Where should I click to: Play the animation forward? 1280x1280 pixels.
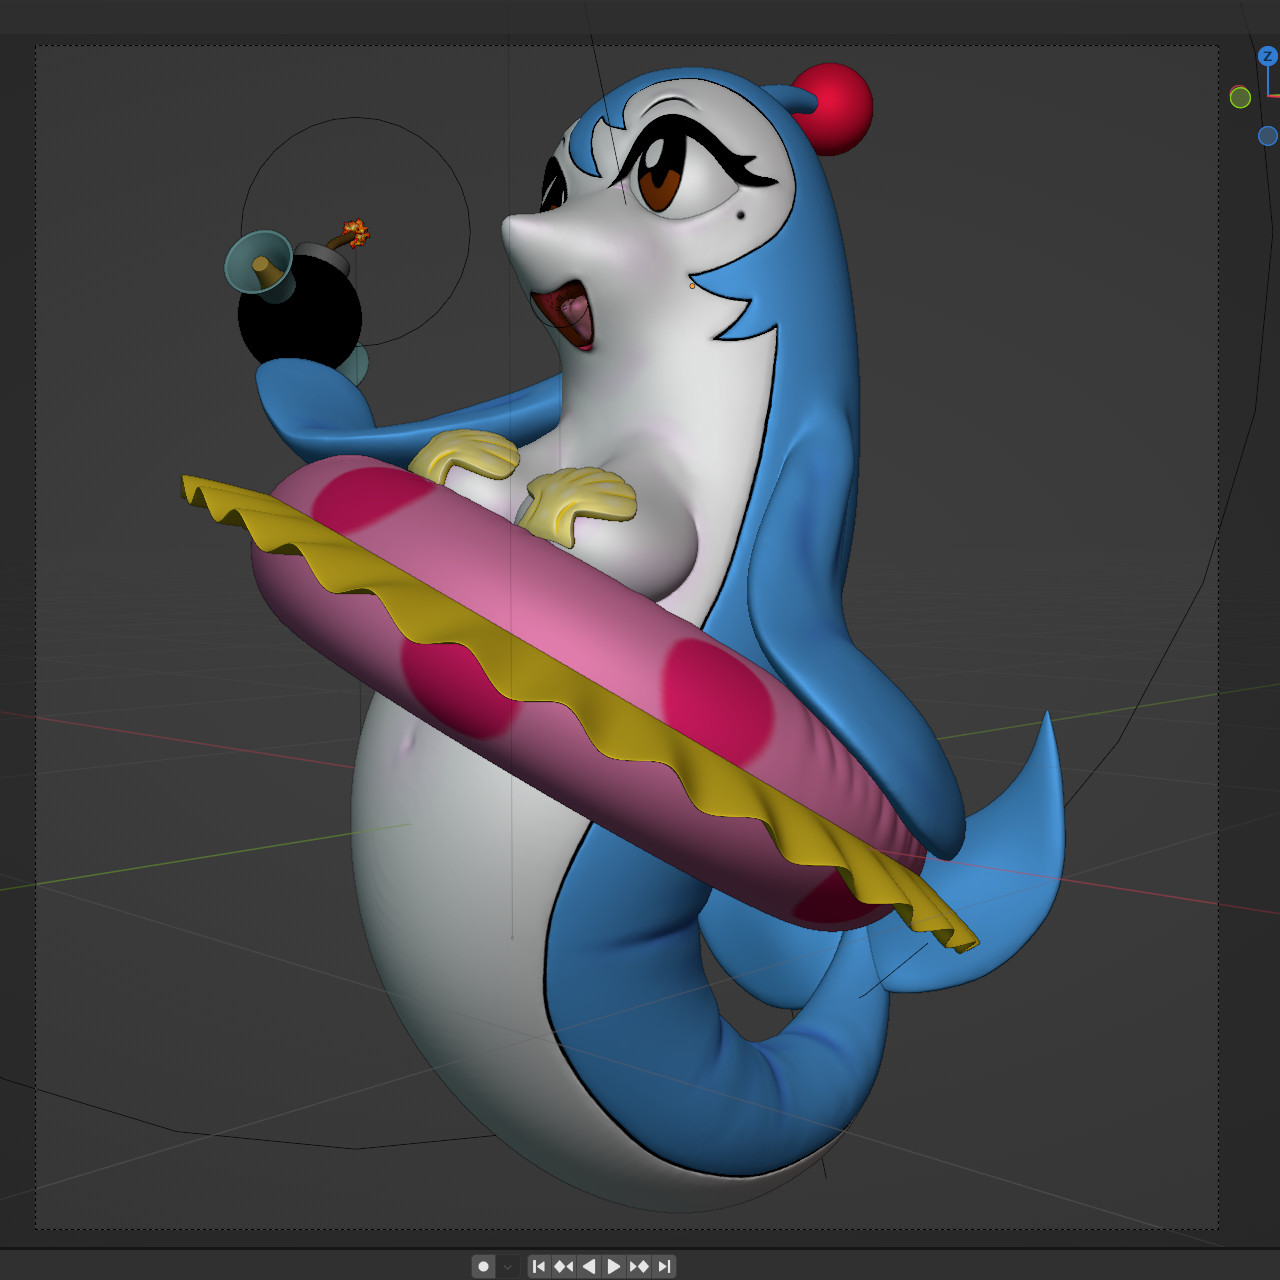(614, 1266)
